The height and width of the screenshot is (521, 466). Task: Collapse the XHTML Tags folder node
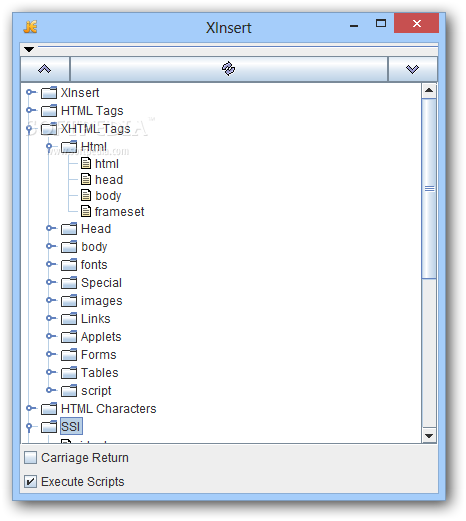[x=29, y=129]
